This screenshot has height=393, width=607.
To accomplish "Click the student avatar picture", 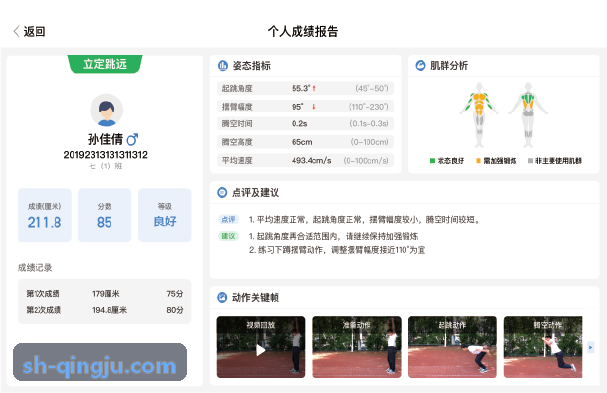I will [106, 110].
